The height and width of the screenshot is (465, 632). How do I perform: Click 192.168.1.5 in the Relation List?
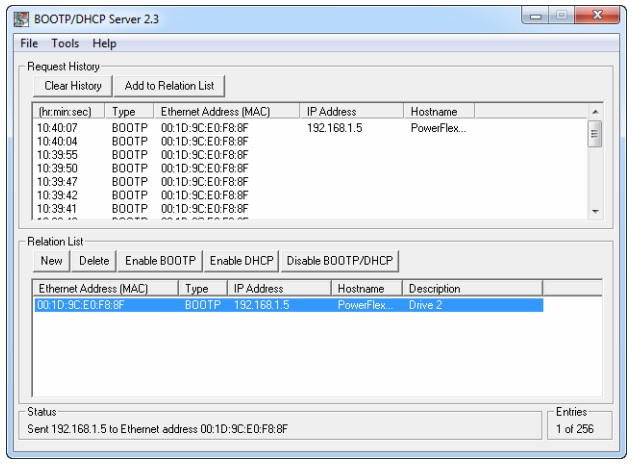point(262,305)
